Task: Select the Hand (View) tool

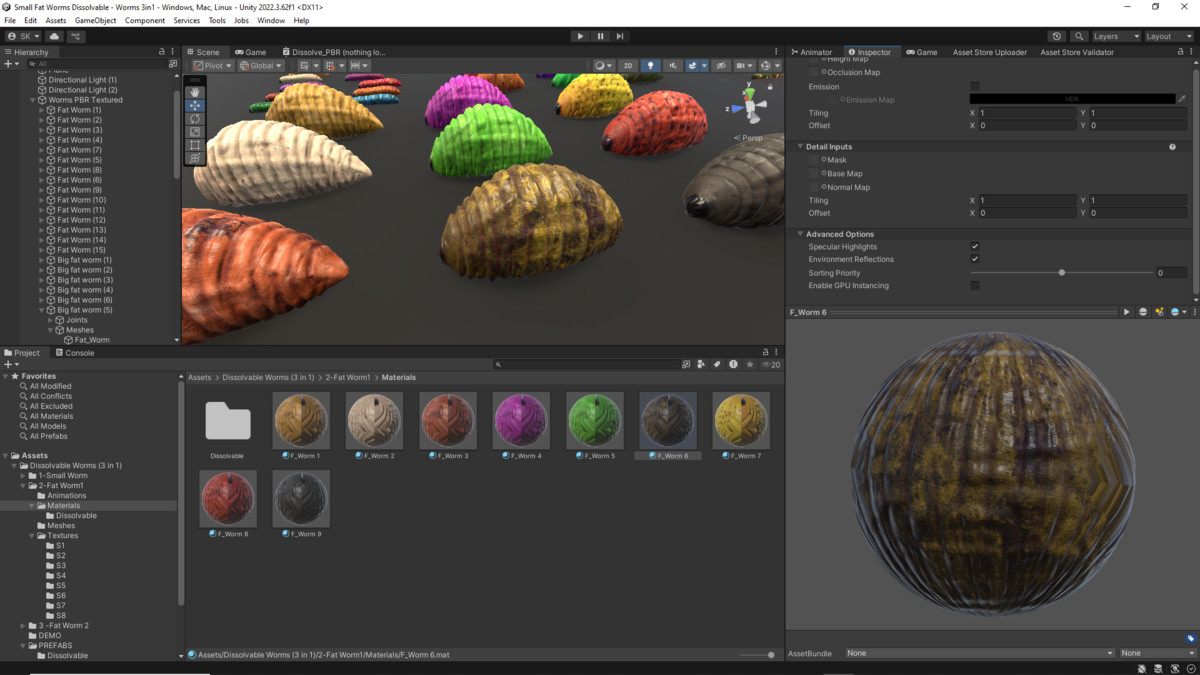Action: (195, 92)
